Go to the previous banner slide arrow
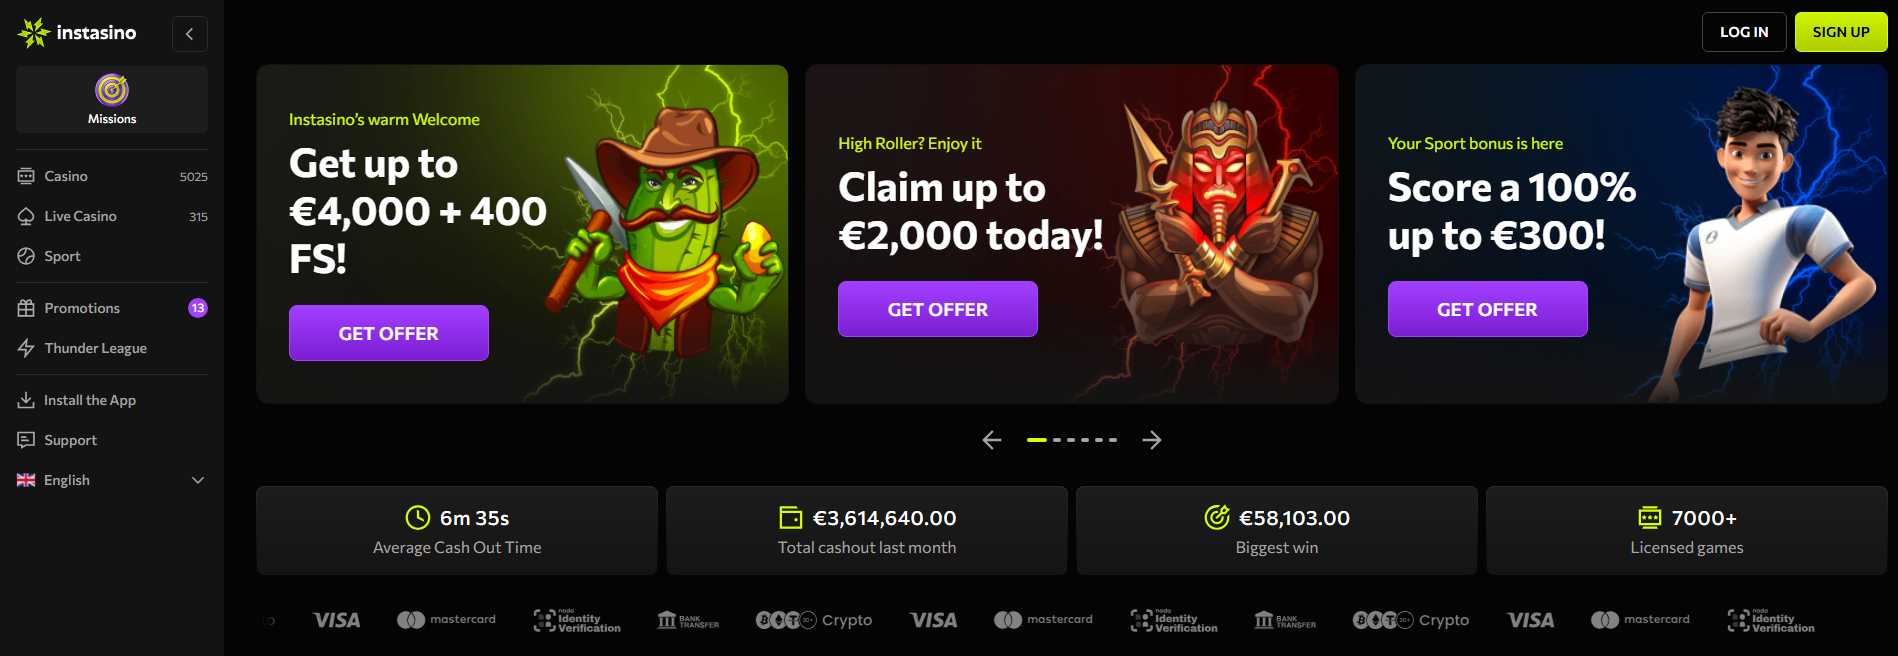This screenshot has height=656, width=1898. pyautogui.click(x=992, y=440)
